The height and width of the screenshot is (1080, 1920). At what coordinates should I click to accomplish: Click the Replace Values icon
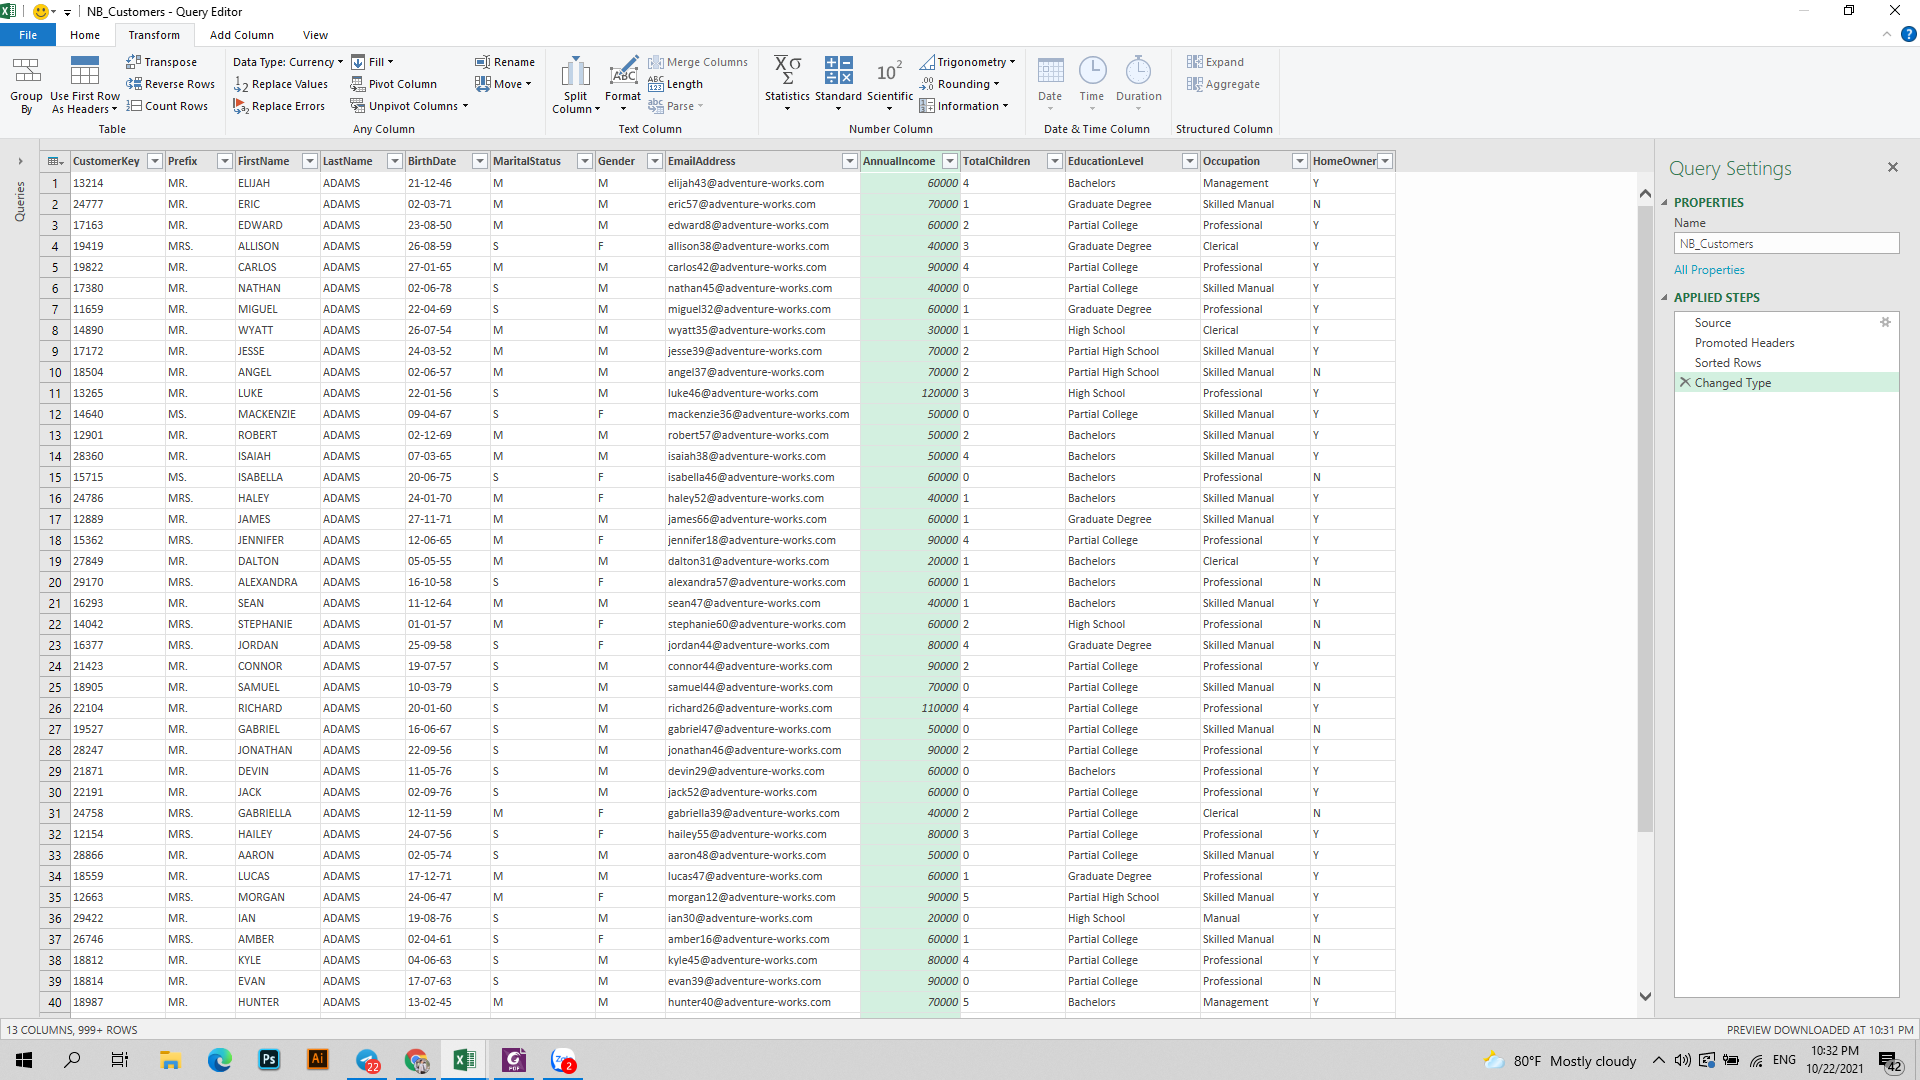[241, 84]
